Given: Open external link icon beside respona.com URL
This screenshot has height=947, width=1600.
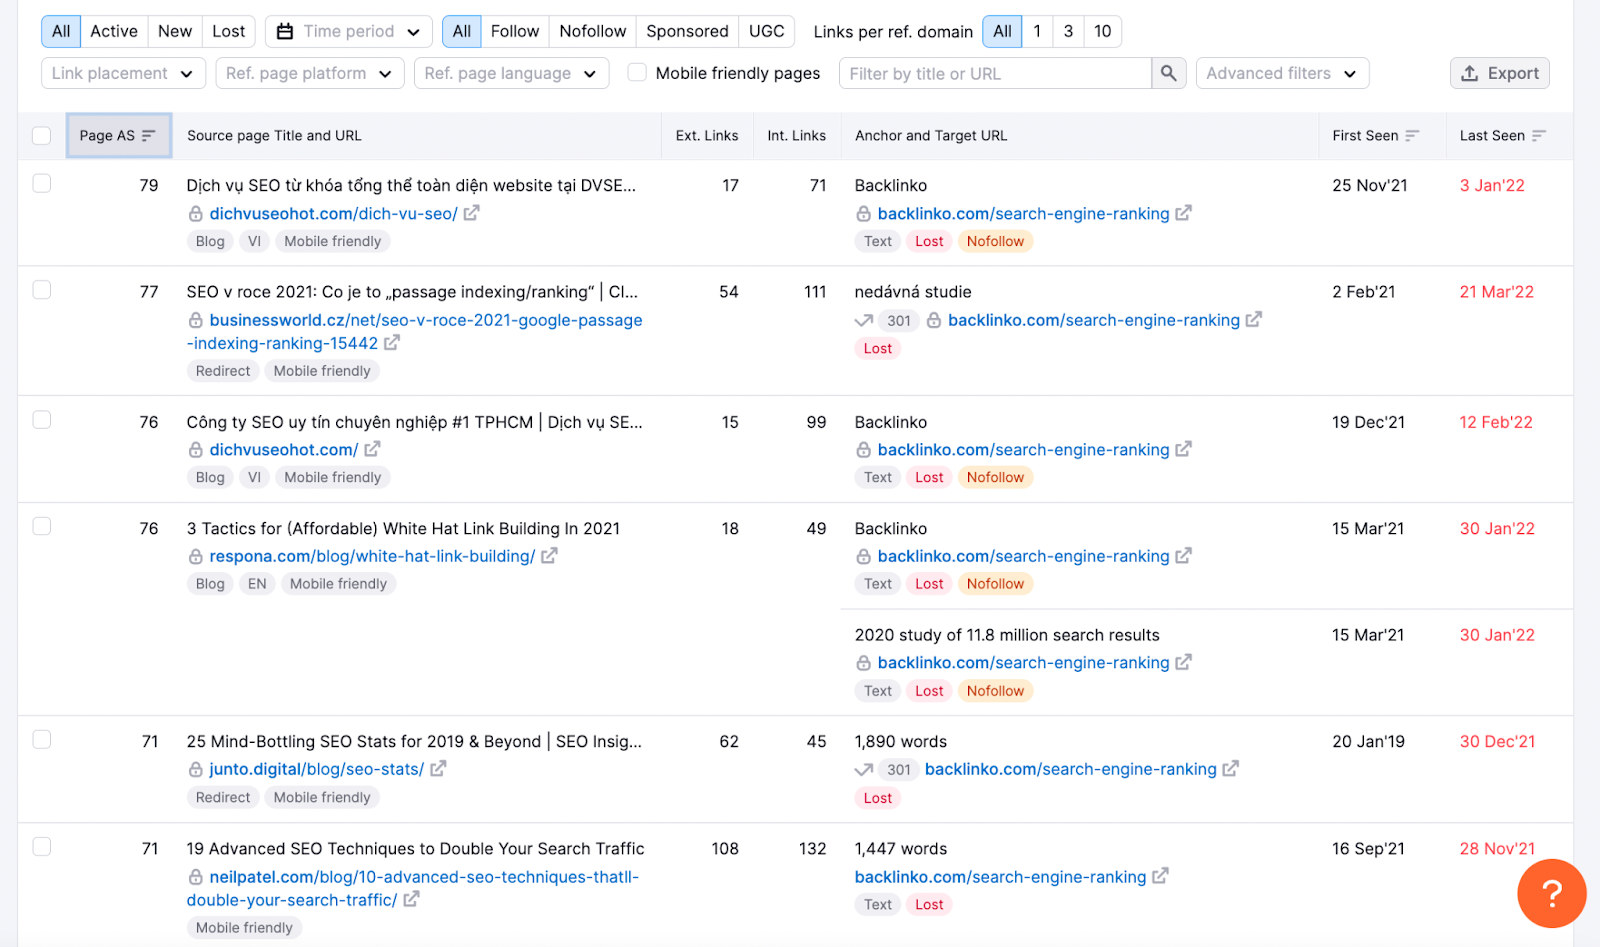Looking at the screenshot, I should 549,556.
